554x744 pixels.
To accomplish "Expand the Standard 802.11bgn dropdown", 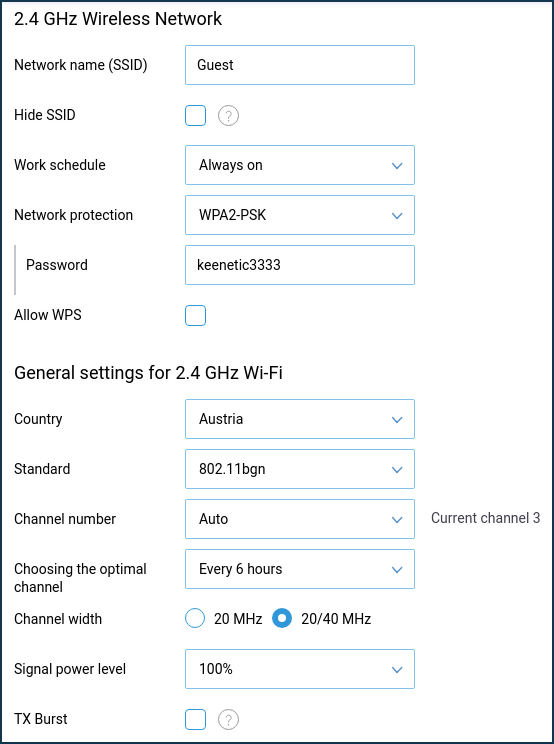I will pyautogui.click(x=300, y=469).
